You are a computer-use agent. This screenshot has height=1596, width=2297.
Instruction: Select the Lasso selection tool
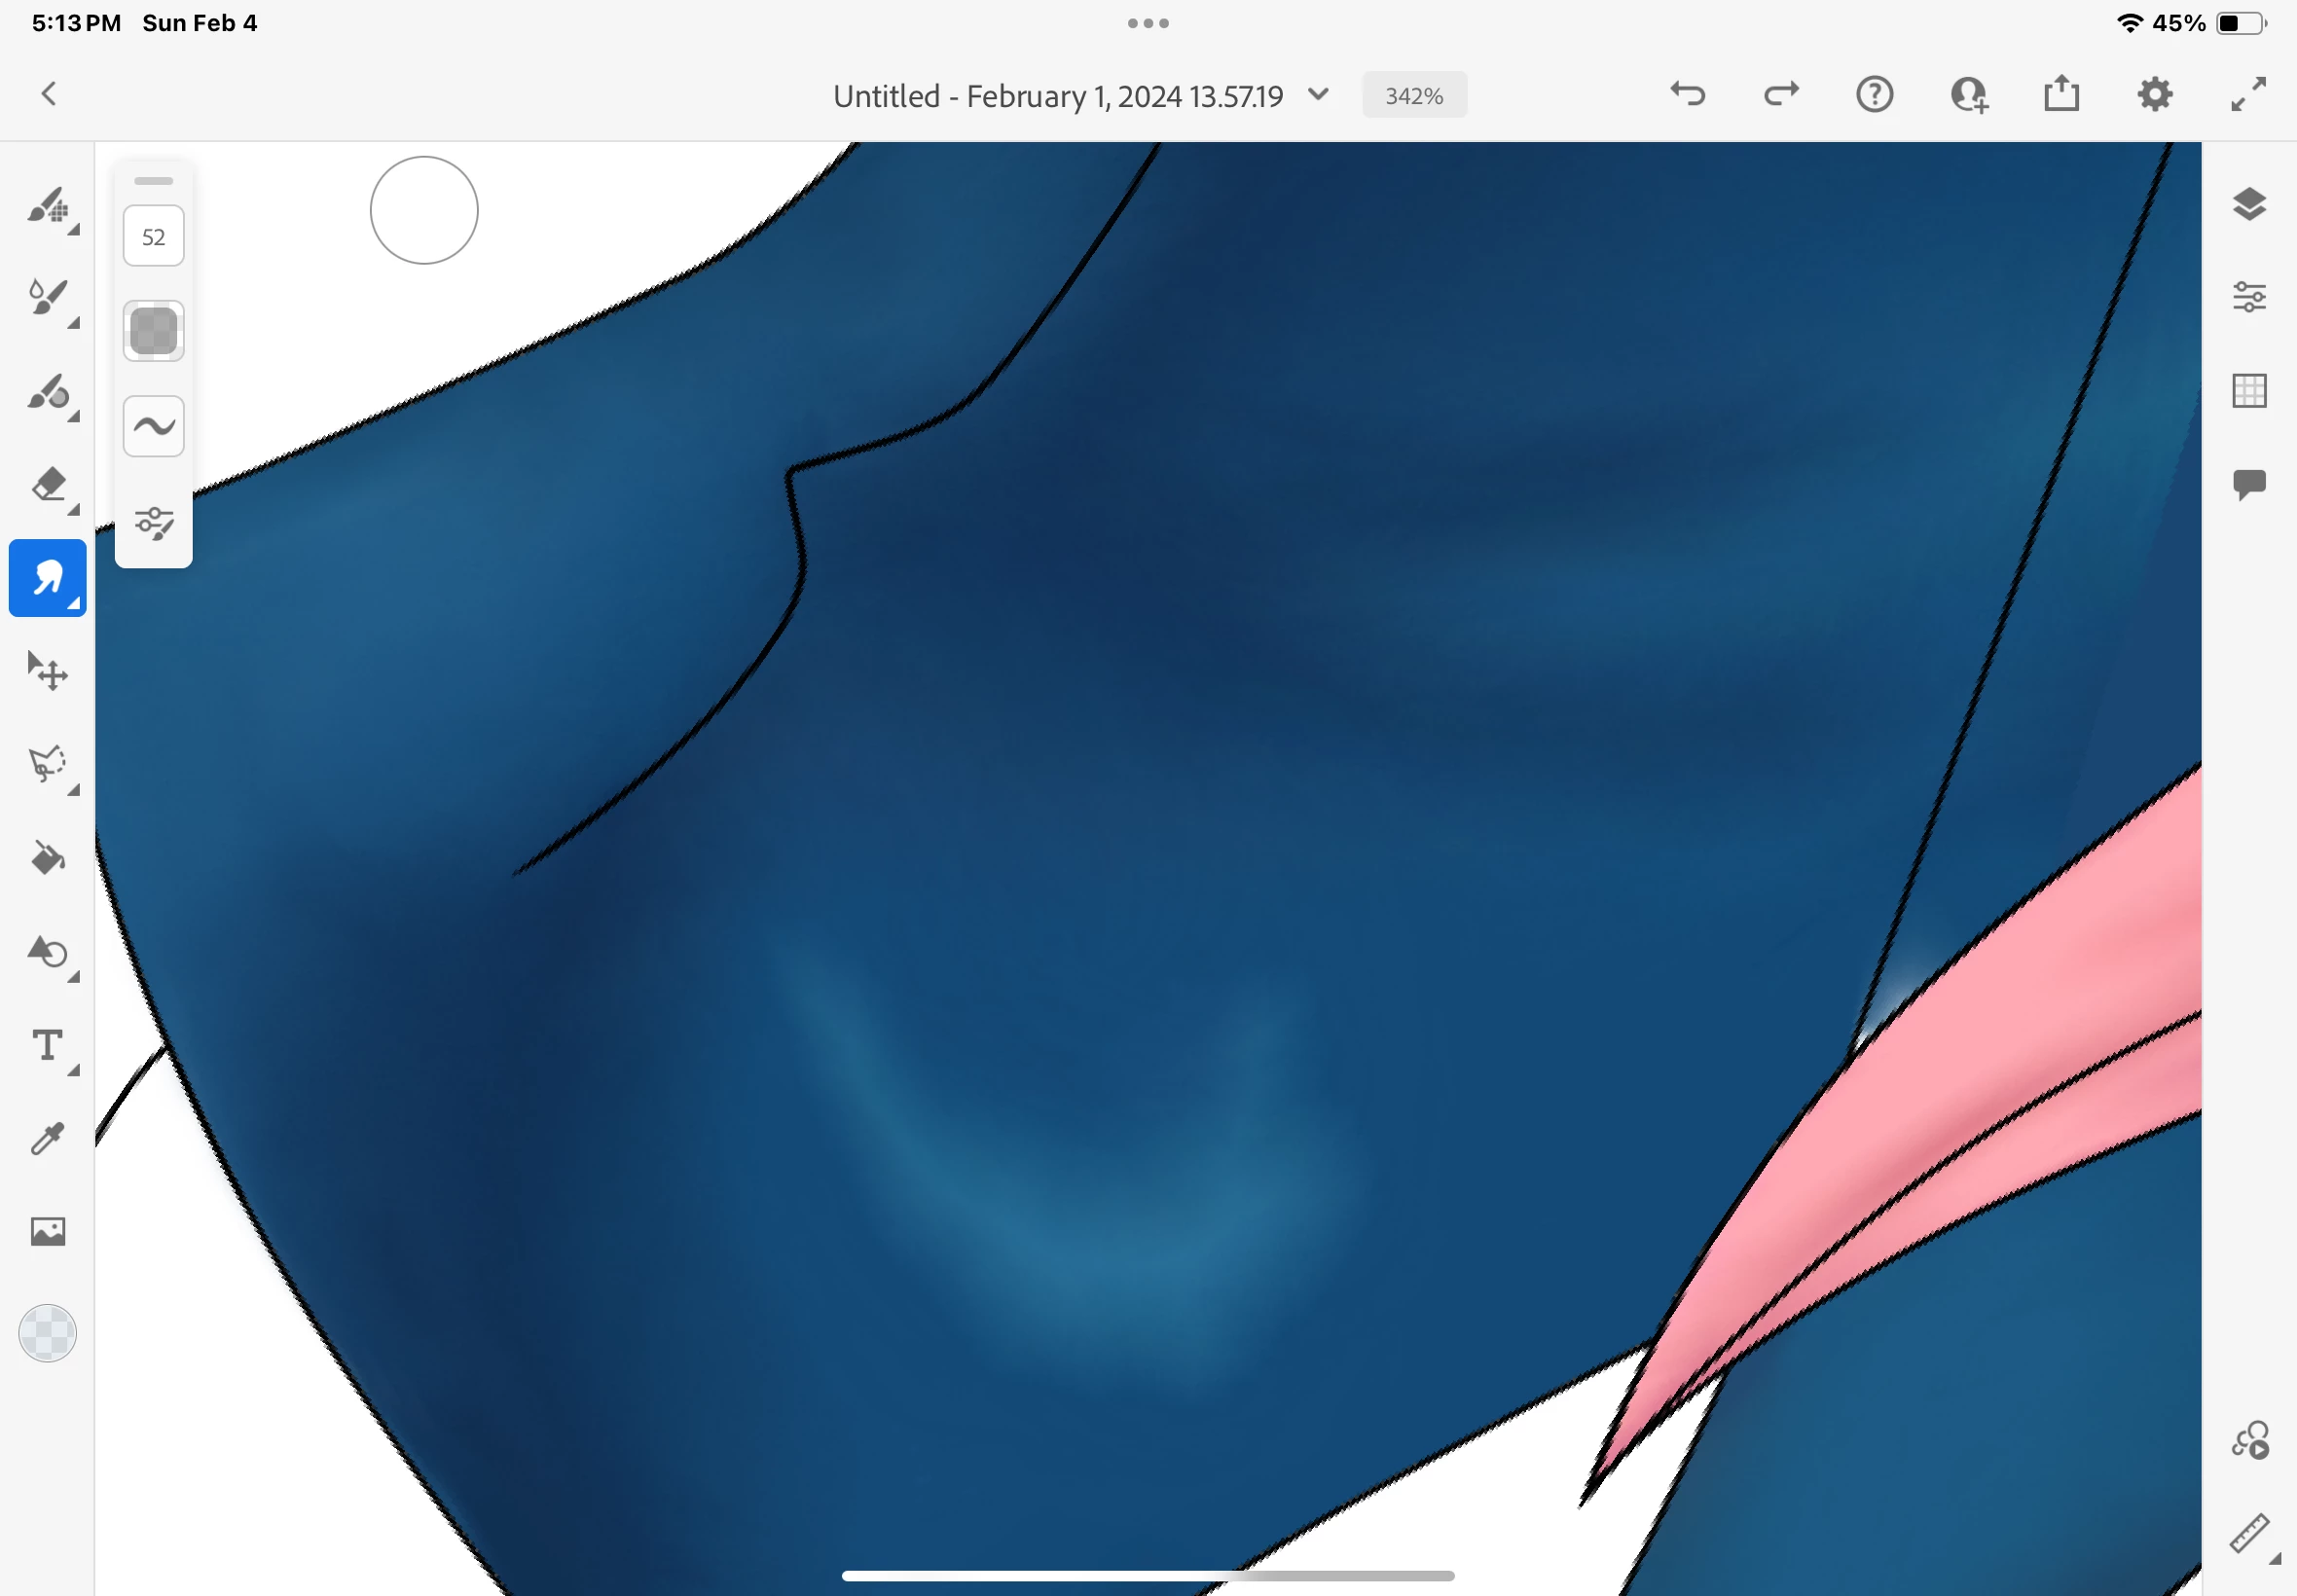(x=47, y=764)
